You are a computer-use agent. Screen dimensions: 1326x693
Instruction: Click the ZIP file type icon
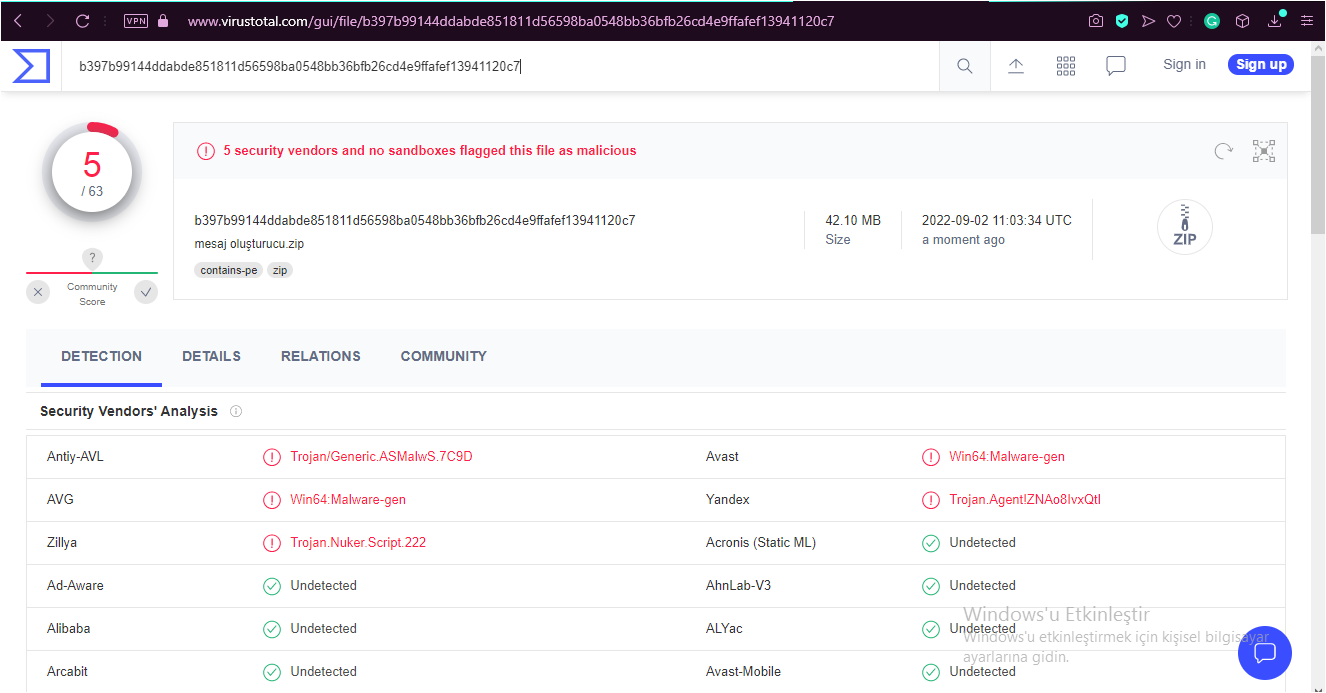tap(1185, 228)
